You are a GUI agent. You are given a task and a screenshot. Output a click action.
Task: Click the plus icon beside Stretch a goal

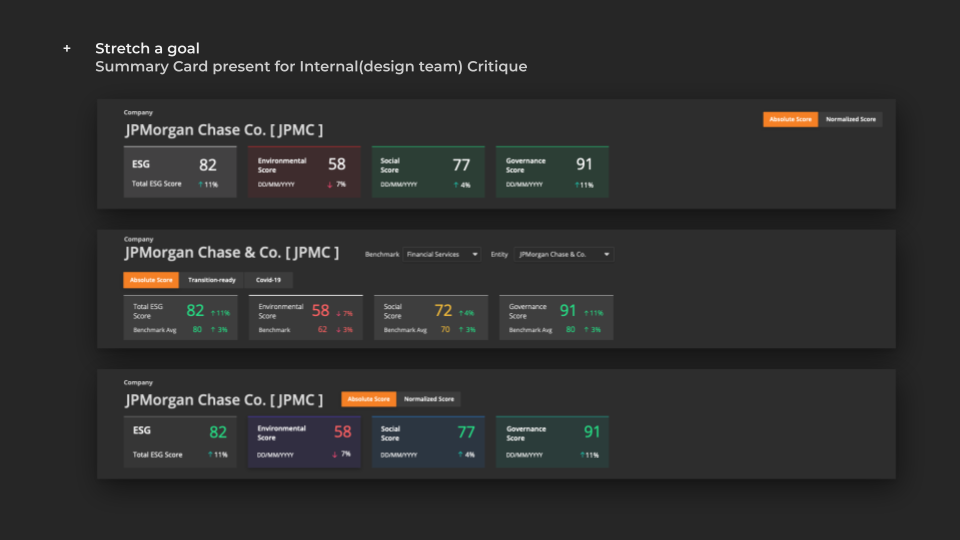67,48
